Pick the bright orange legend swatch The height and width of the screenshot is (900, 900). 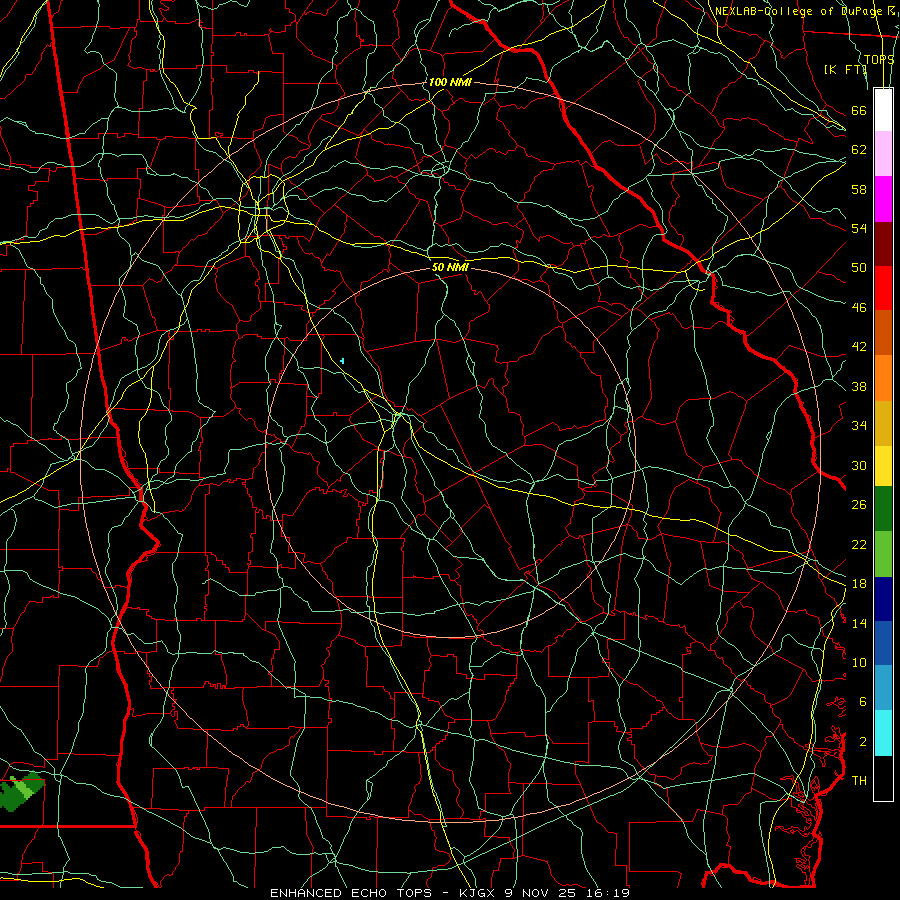883,377
